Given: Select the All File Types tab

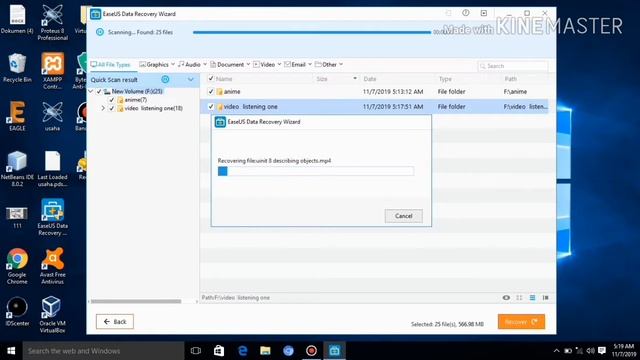Looking at the screenshot, I should click(111, 64).
